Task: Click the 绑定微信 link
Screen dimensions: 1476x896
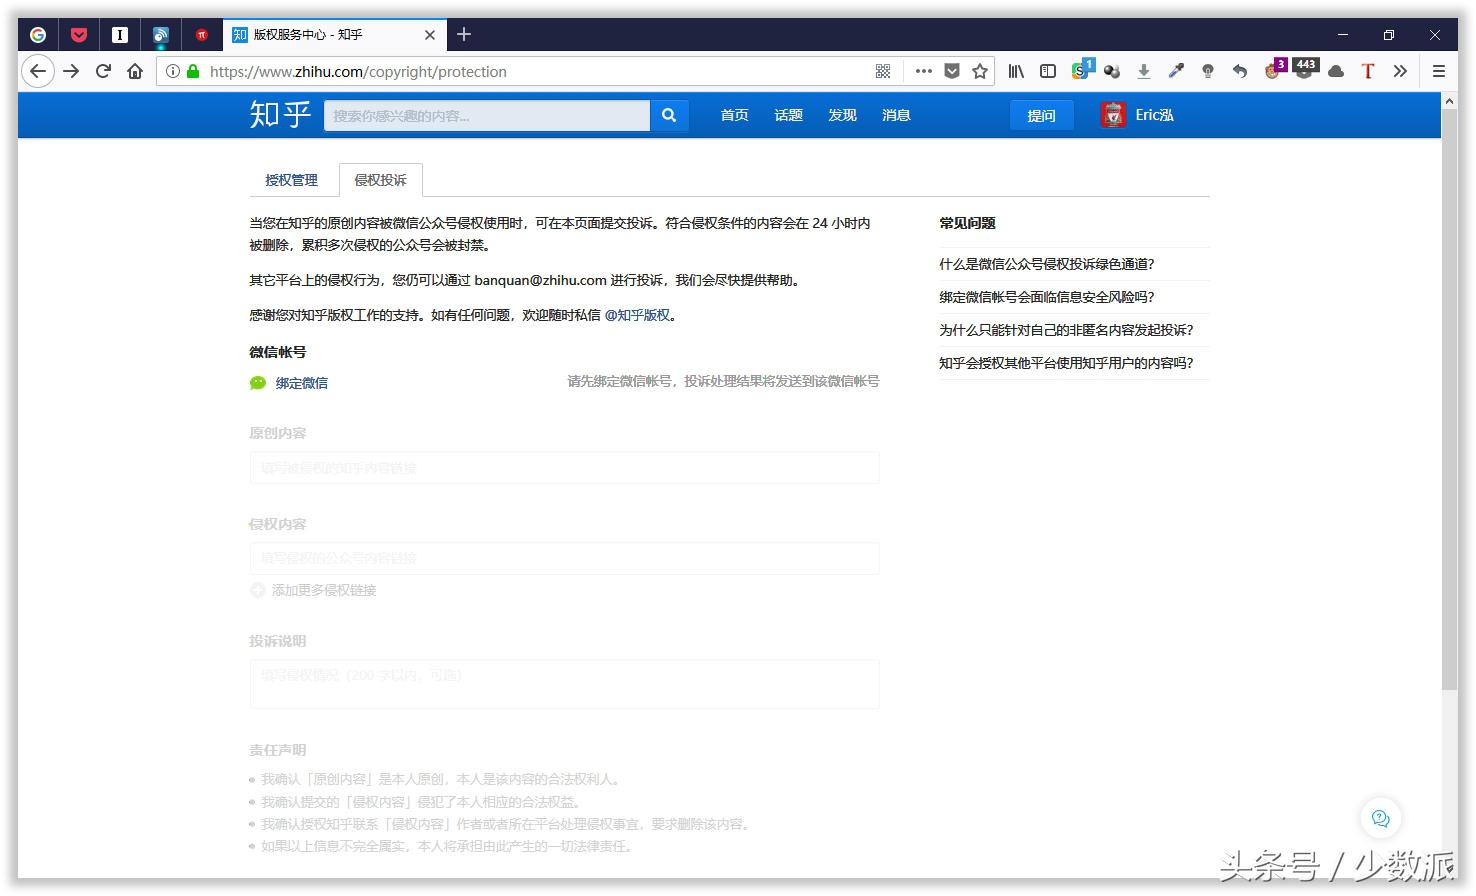Action: [302, 382]
